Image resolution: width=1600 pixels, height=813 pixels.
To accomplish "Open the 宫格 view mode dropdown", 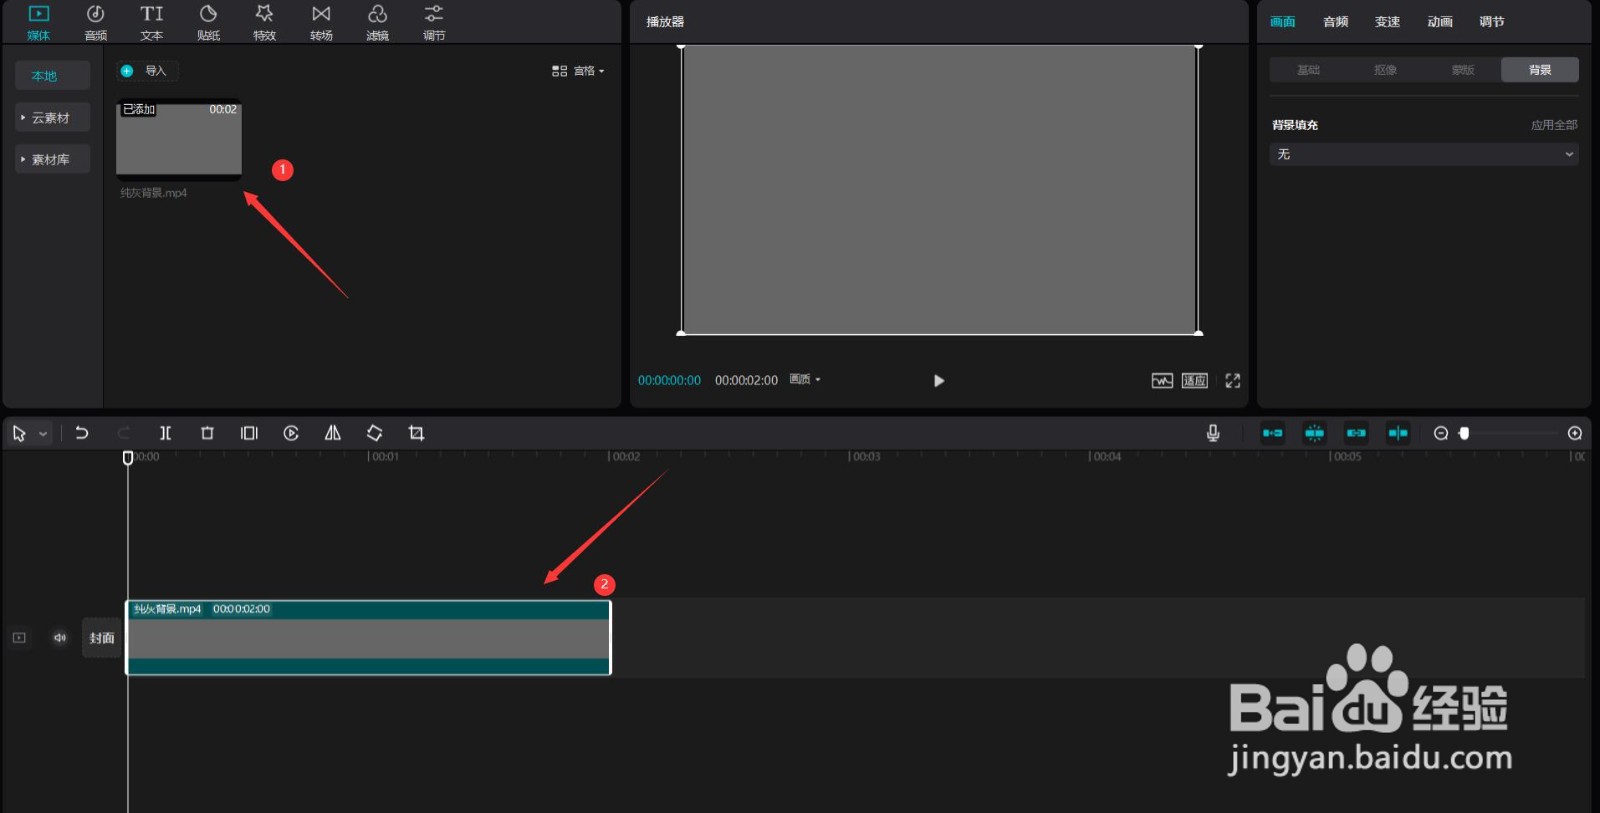I will [578, 71].
